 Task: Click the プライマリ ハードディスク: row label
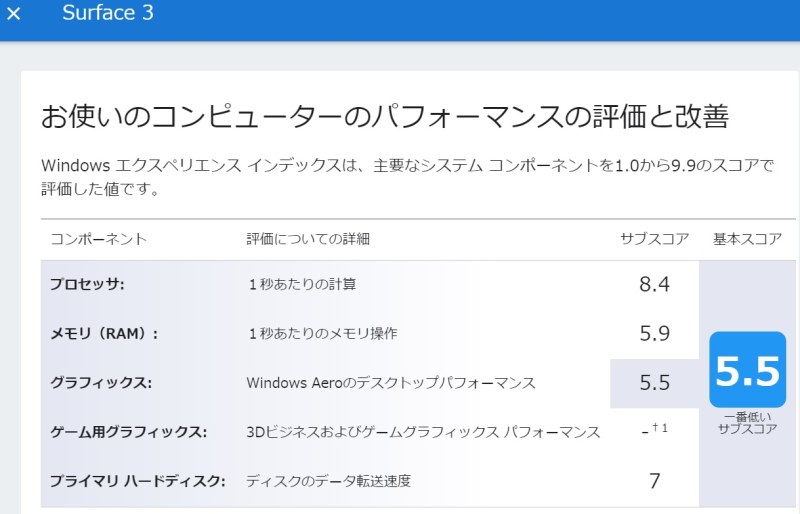138,481
